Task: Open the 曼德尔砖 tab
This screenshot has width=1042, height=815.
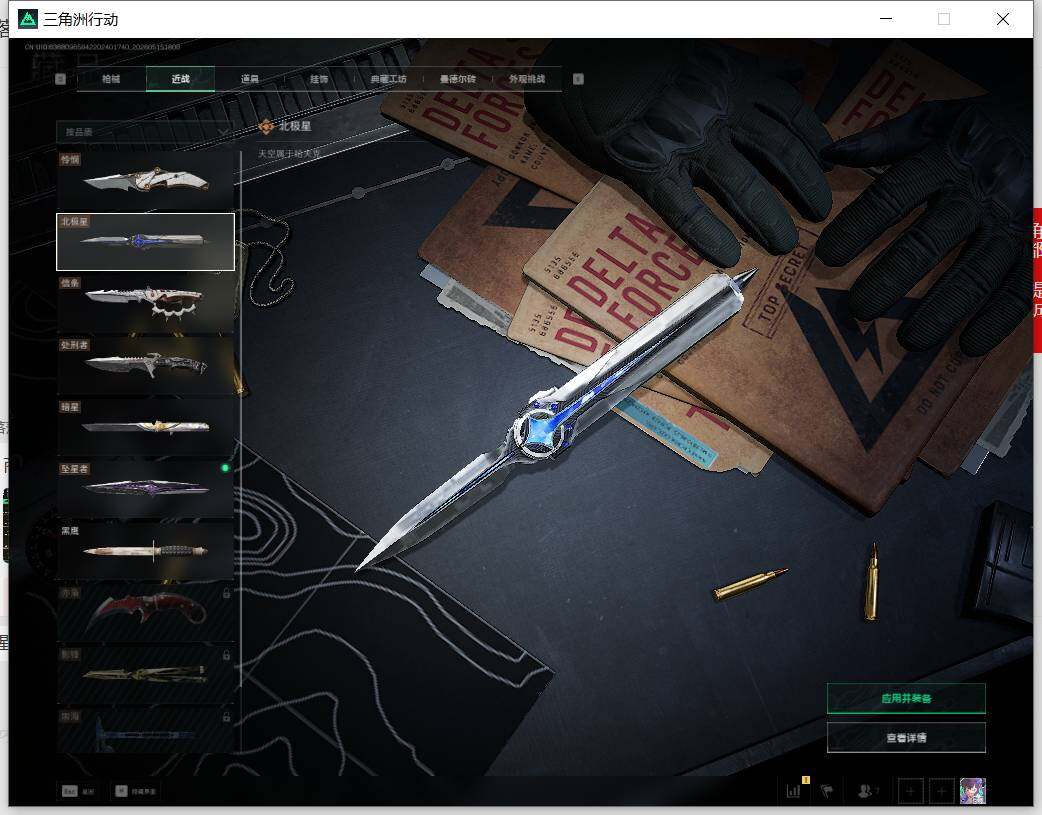Action: click(458, 79)
